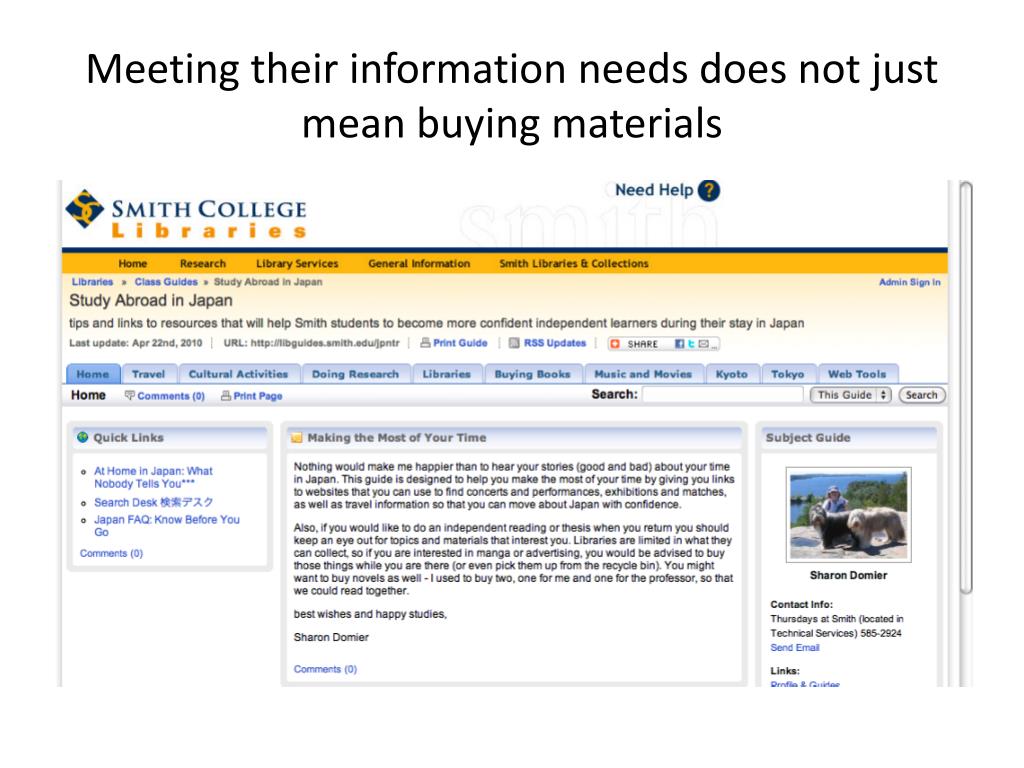Click the vertical scrollbar on the right

(x=965, y=387)
